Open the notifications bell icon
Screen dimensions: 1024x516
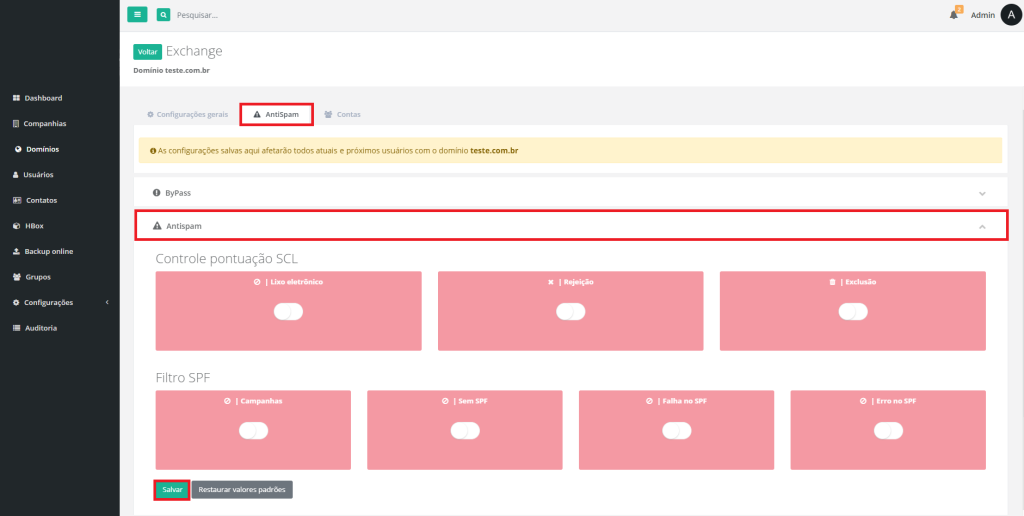pos(953,15)
